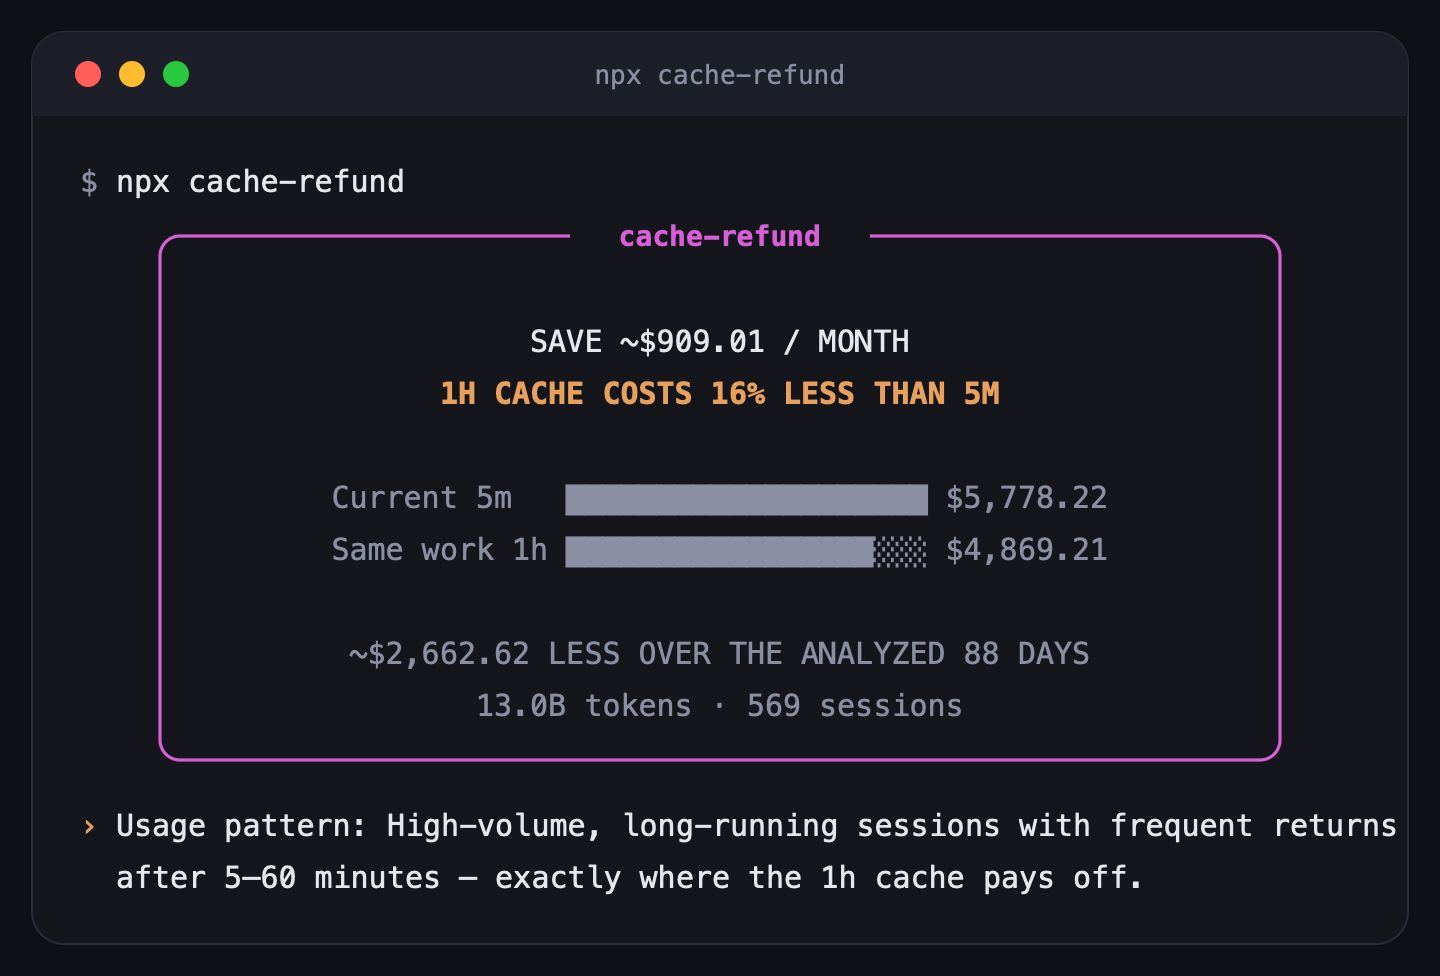Maximize the terminal with the green button
The image size is (1440, 976).
176,74
